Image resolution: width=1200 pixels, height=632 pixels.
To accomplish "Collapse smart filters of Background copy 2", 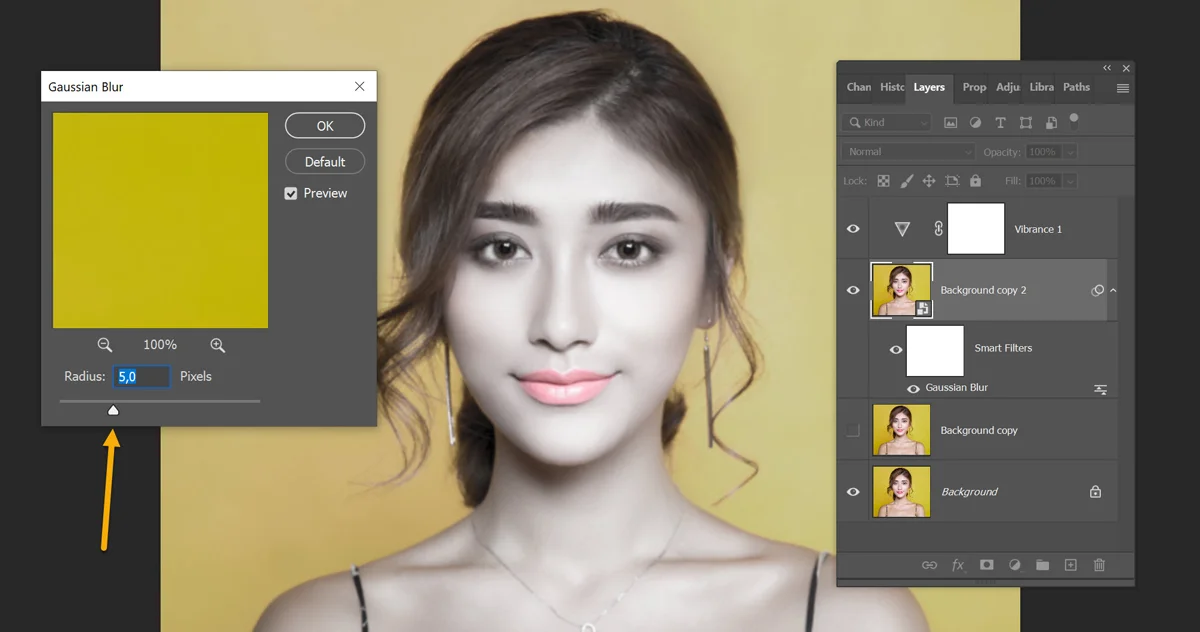I will 1113,290.
